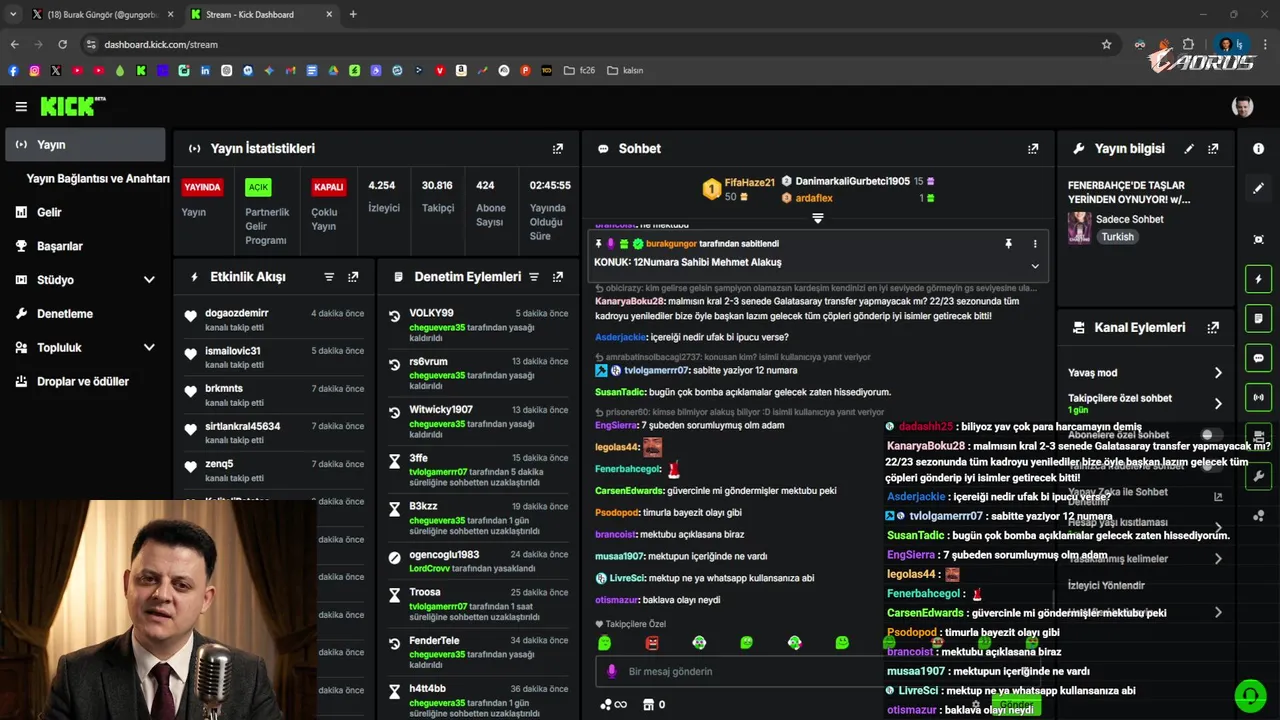Open the LinkedIn bookmark
The width and height of the screenshot is (1280, 720).
point(205,71)
